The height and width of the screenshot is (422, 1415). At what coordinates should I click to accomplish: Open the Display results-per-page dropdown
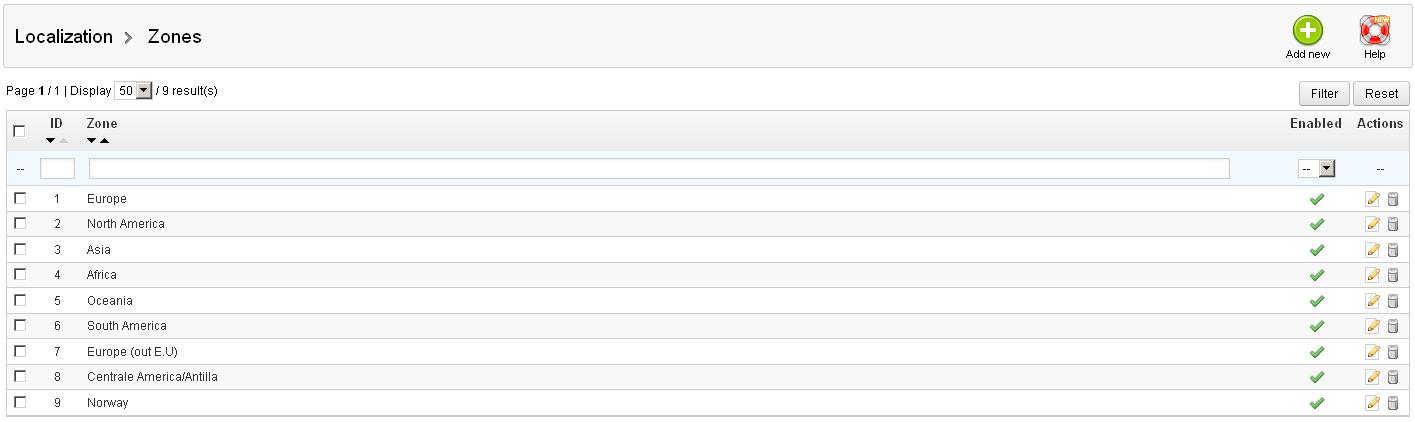pyautogui.click(x=134, y=91)
